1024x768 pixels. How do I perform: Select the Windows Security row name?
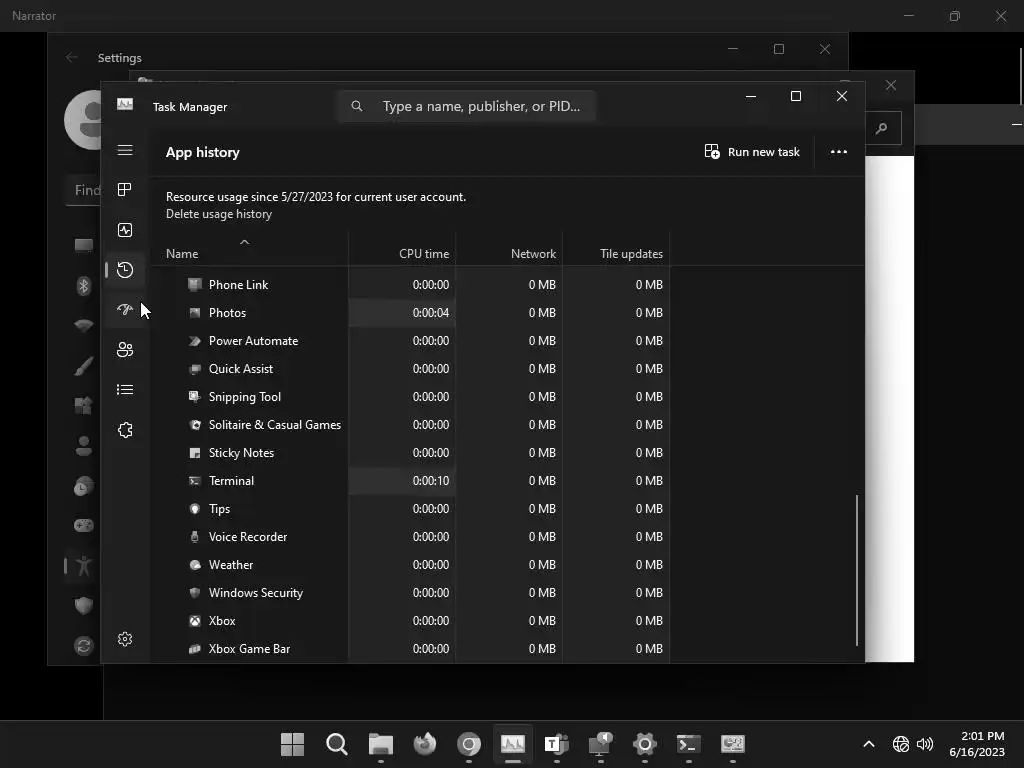[255, 592]
